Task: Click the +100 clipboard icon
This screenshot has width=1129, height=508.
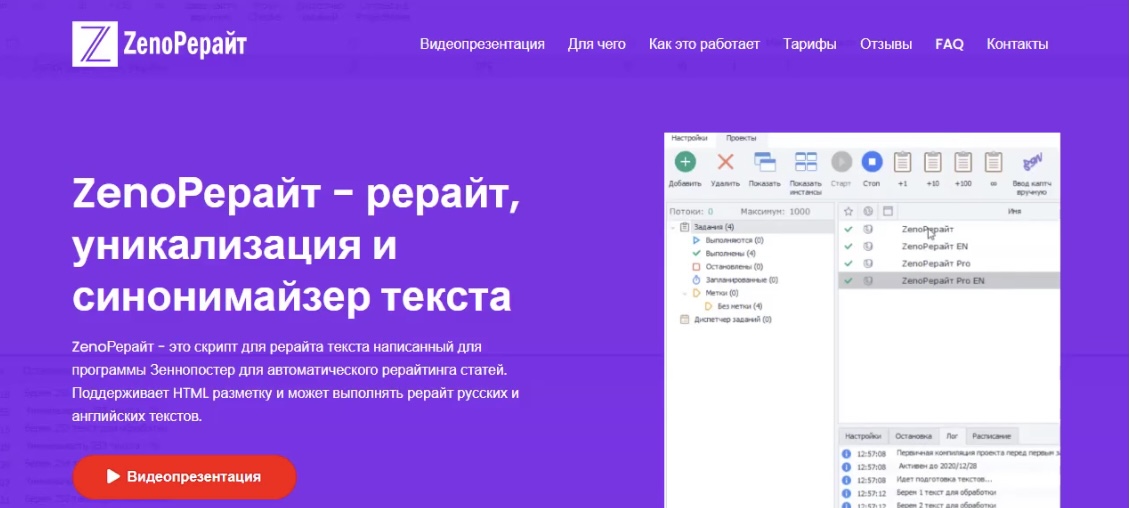Action: tap(963, 162)
